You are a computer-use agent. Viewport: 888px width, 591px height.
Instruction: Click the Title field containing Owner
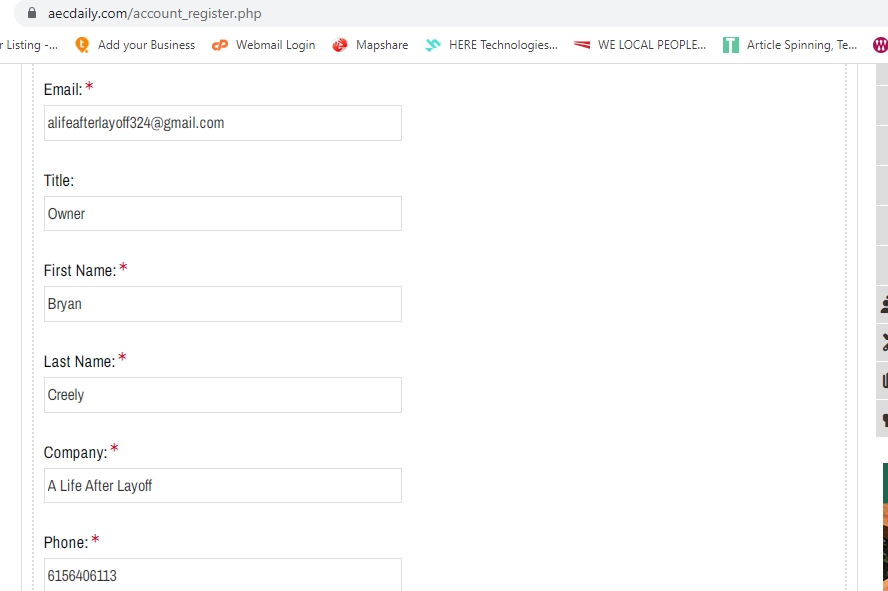pyautogui.click(x=222, y=214)
